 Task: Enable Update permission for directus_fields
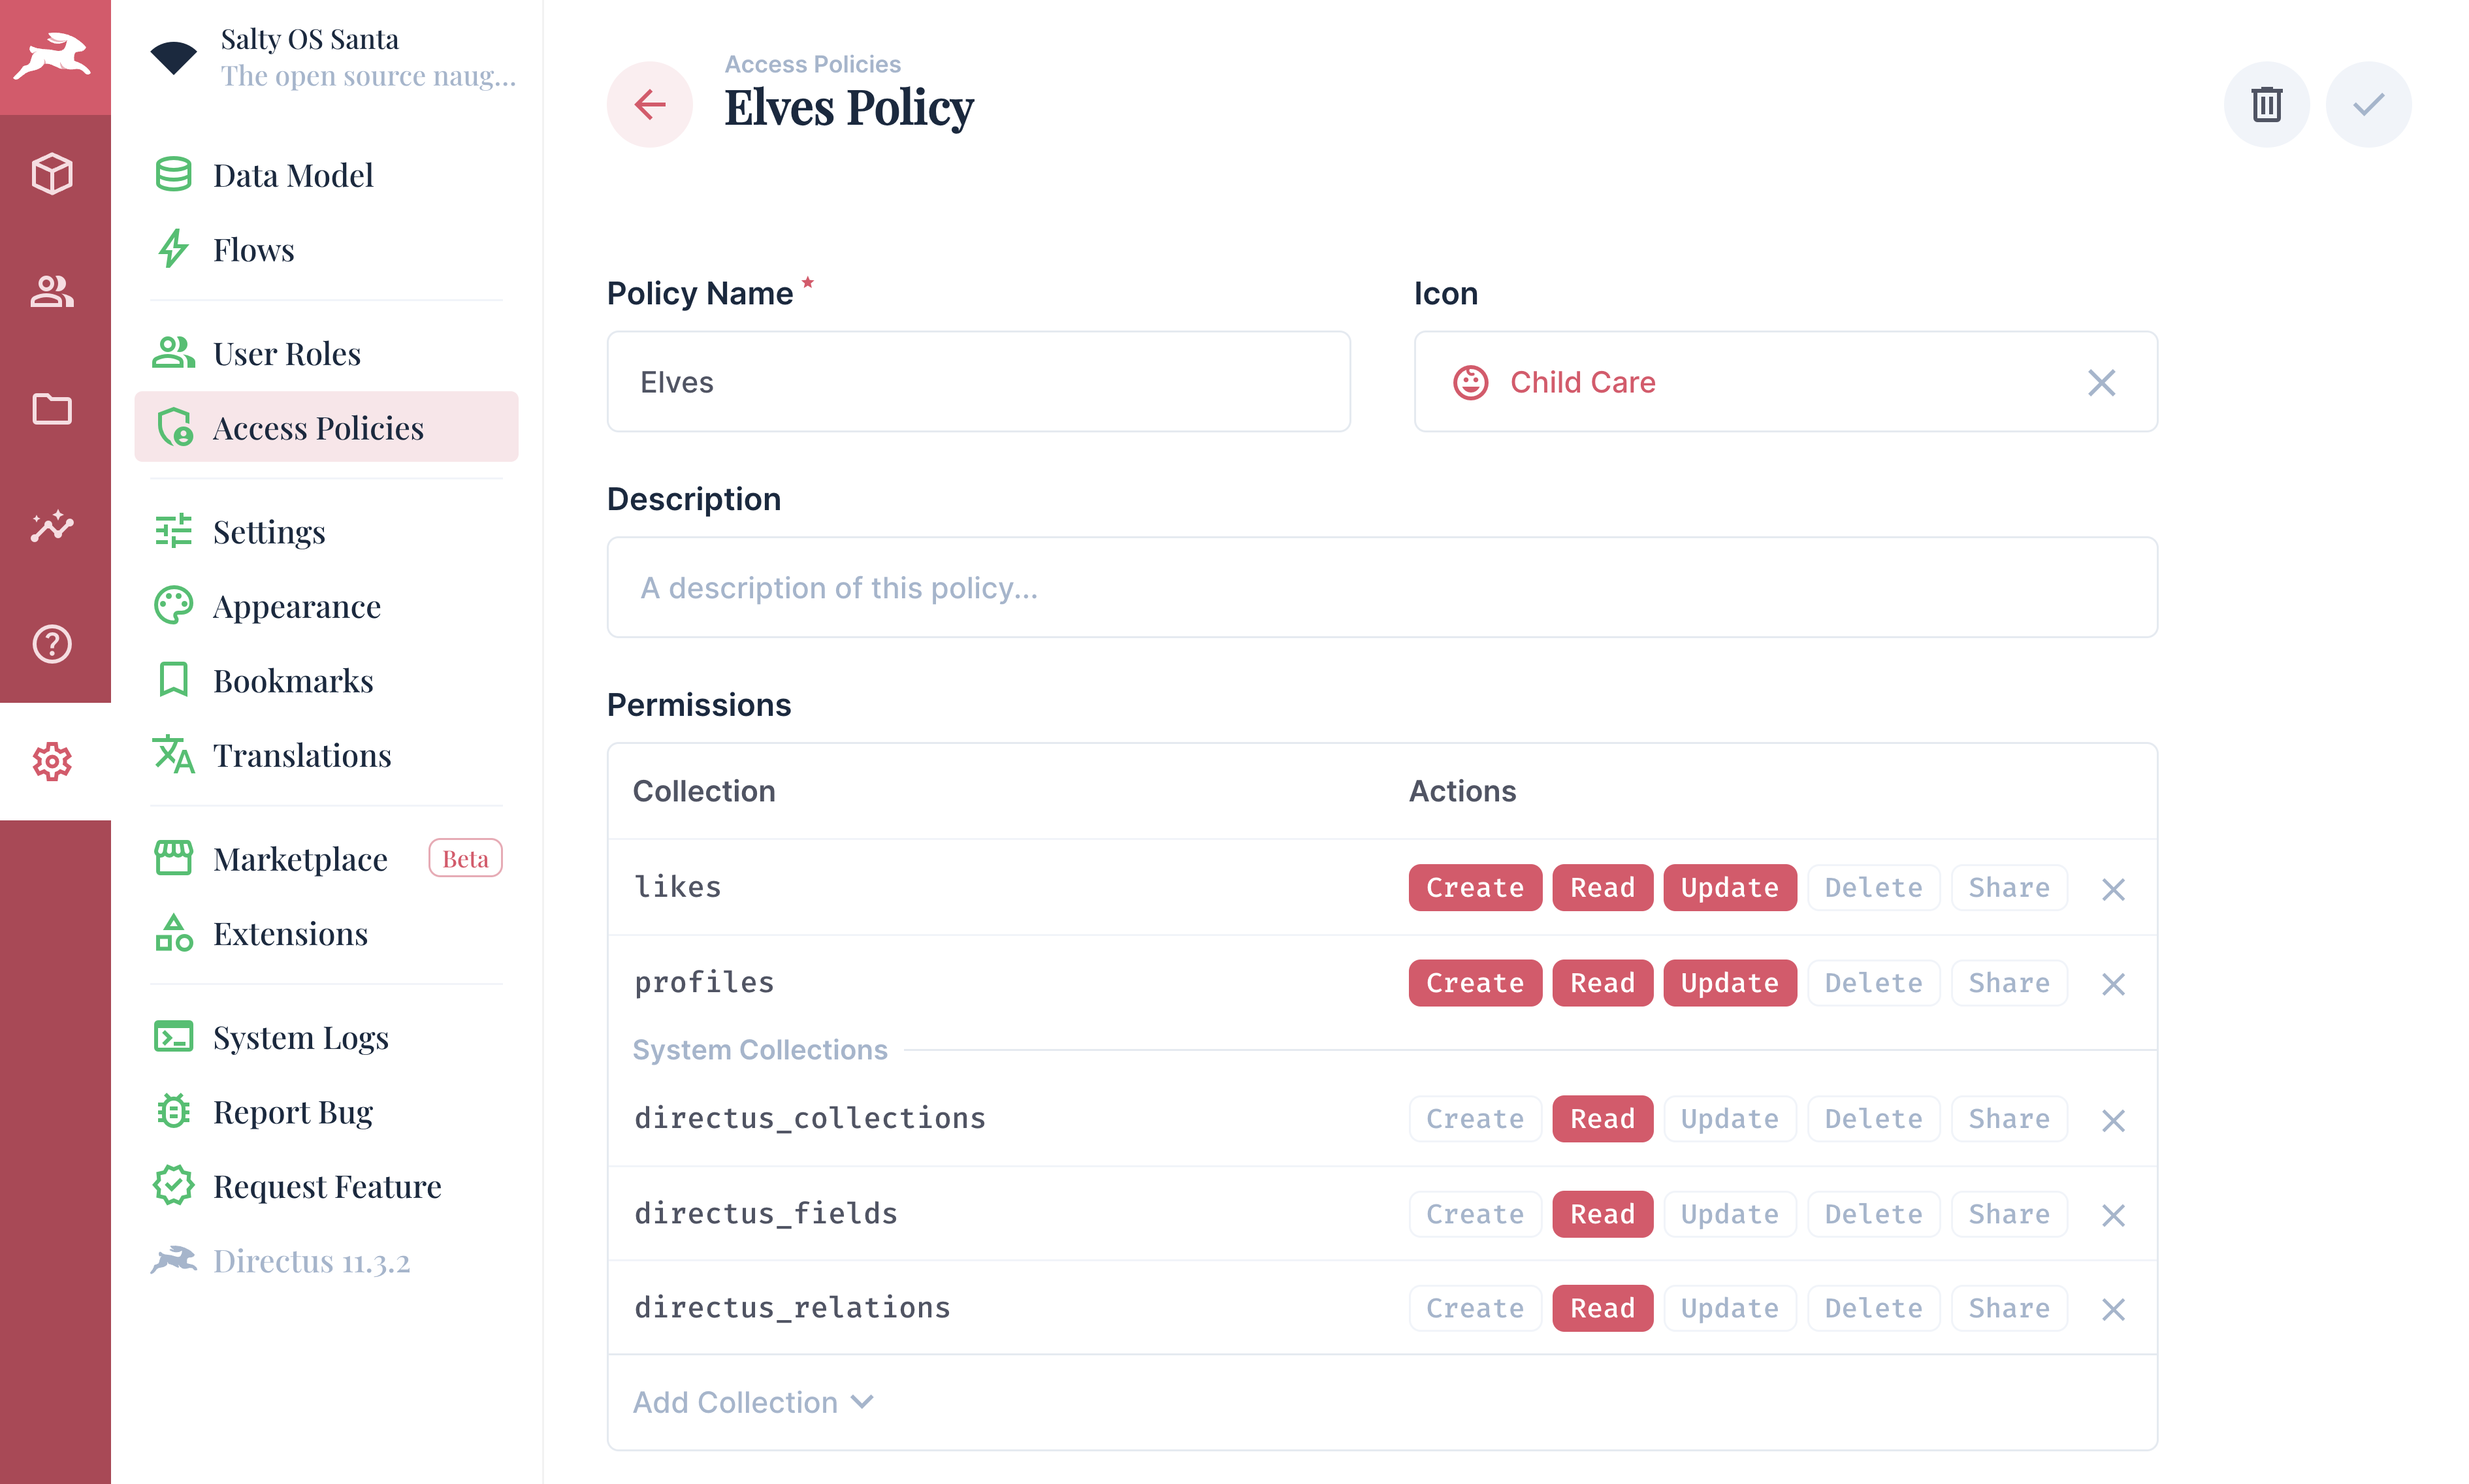click(x=1729, y=1213)
